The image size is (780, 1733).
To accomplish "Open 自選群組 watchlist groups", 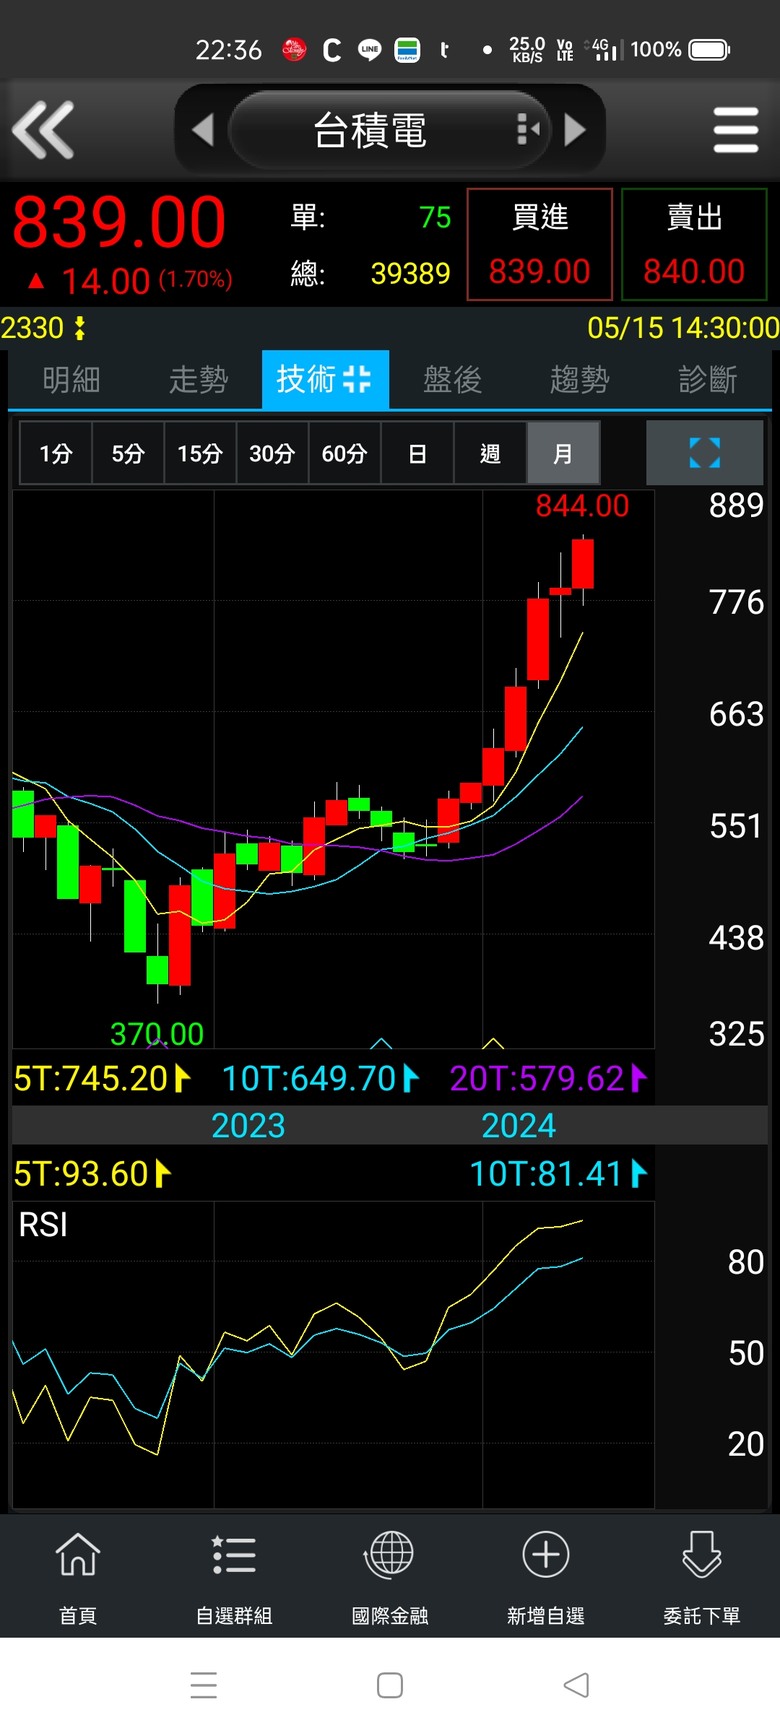I will pos(234,1578).
